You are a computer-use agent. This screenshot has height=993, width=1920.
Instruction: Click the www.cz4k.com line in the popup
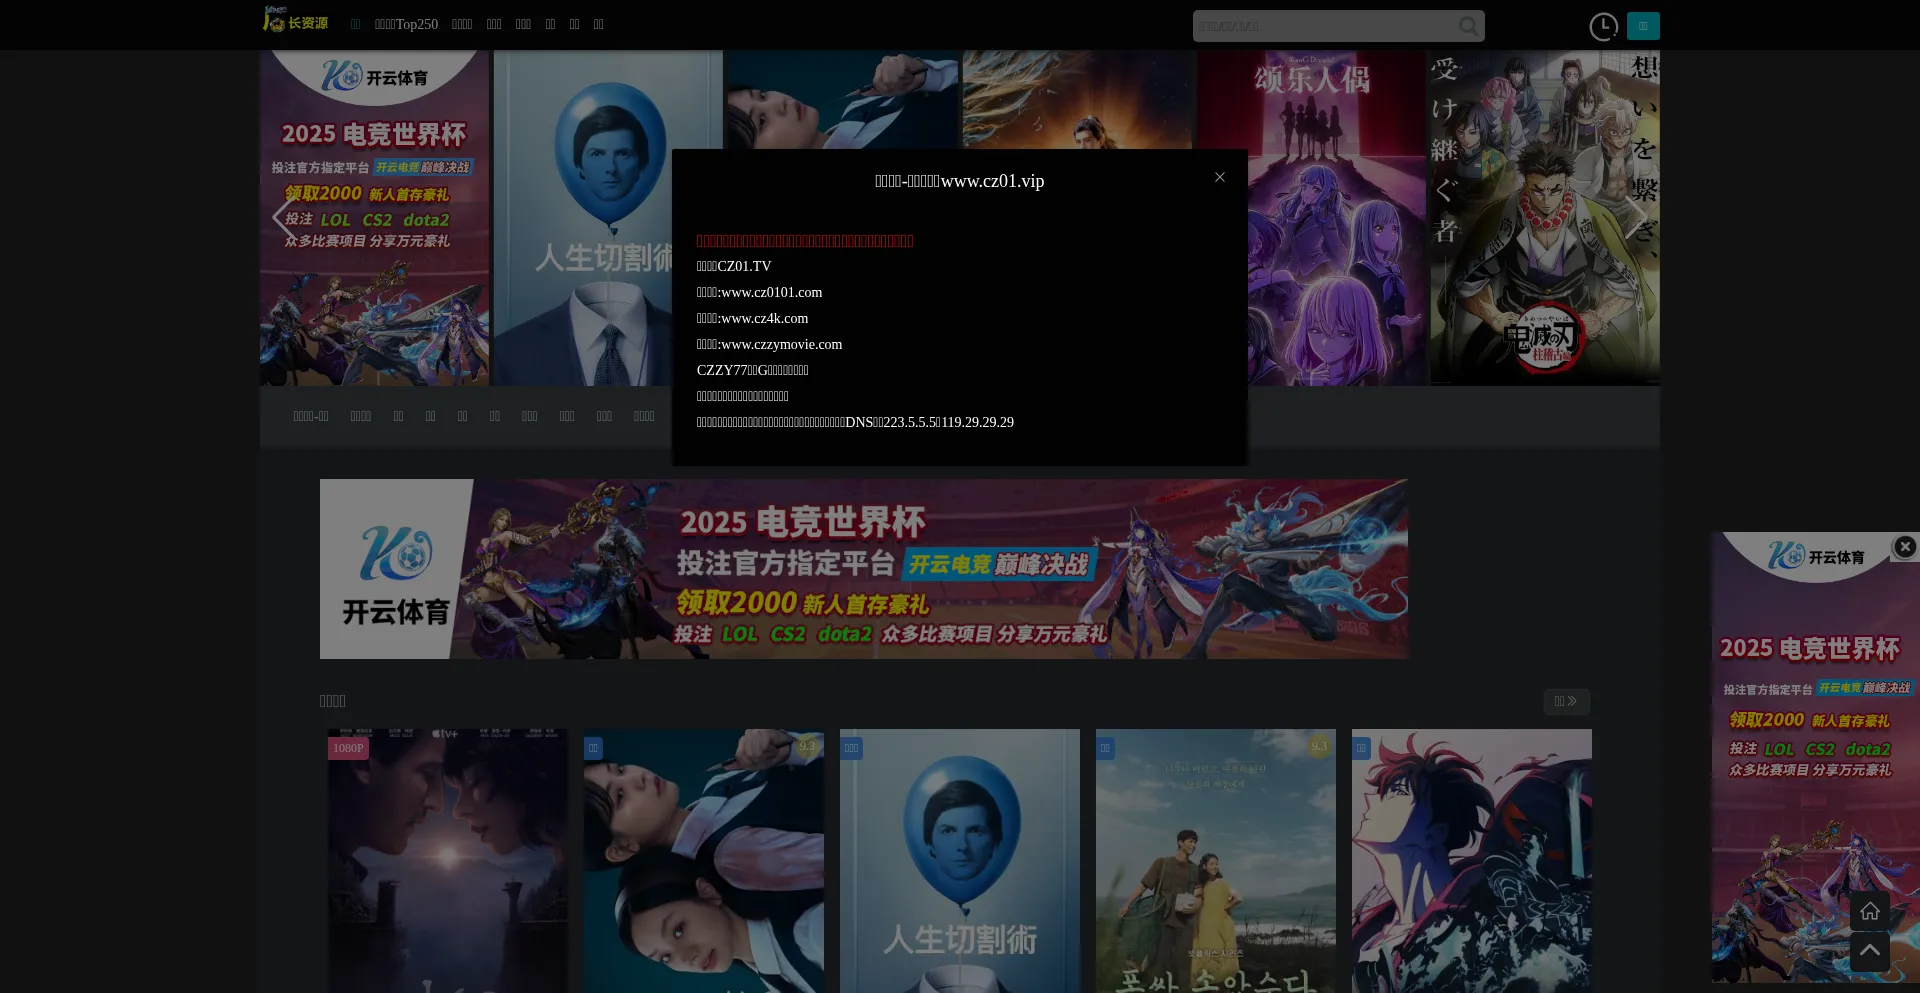tap(752, 318)
